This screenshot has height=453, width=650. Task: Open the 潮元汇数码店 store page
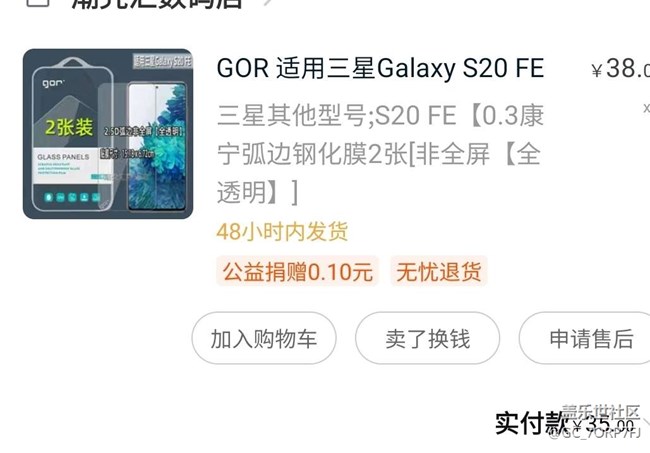click(157, 4)
